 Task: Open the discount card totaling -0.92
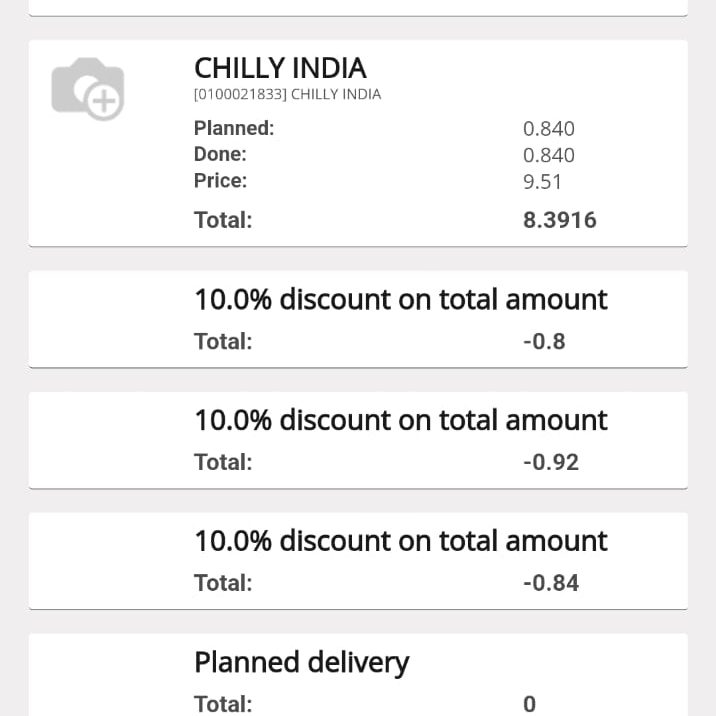click(x=400, y=420)
